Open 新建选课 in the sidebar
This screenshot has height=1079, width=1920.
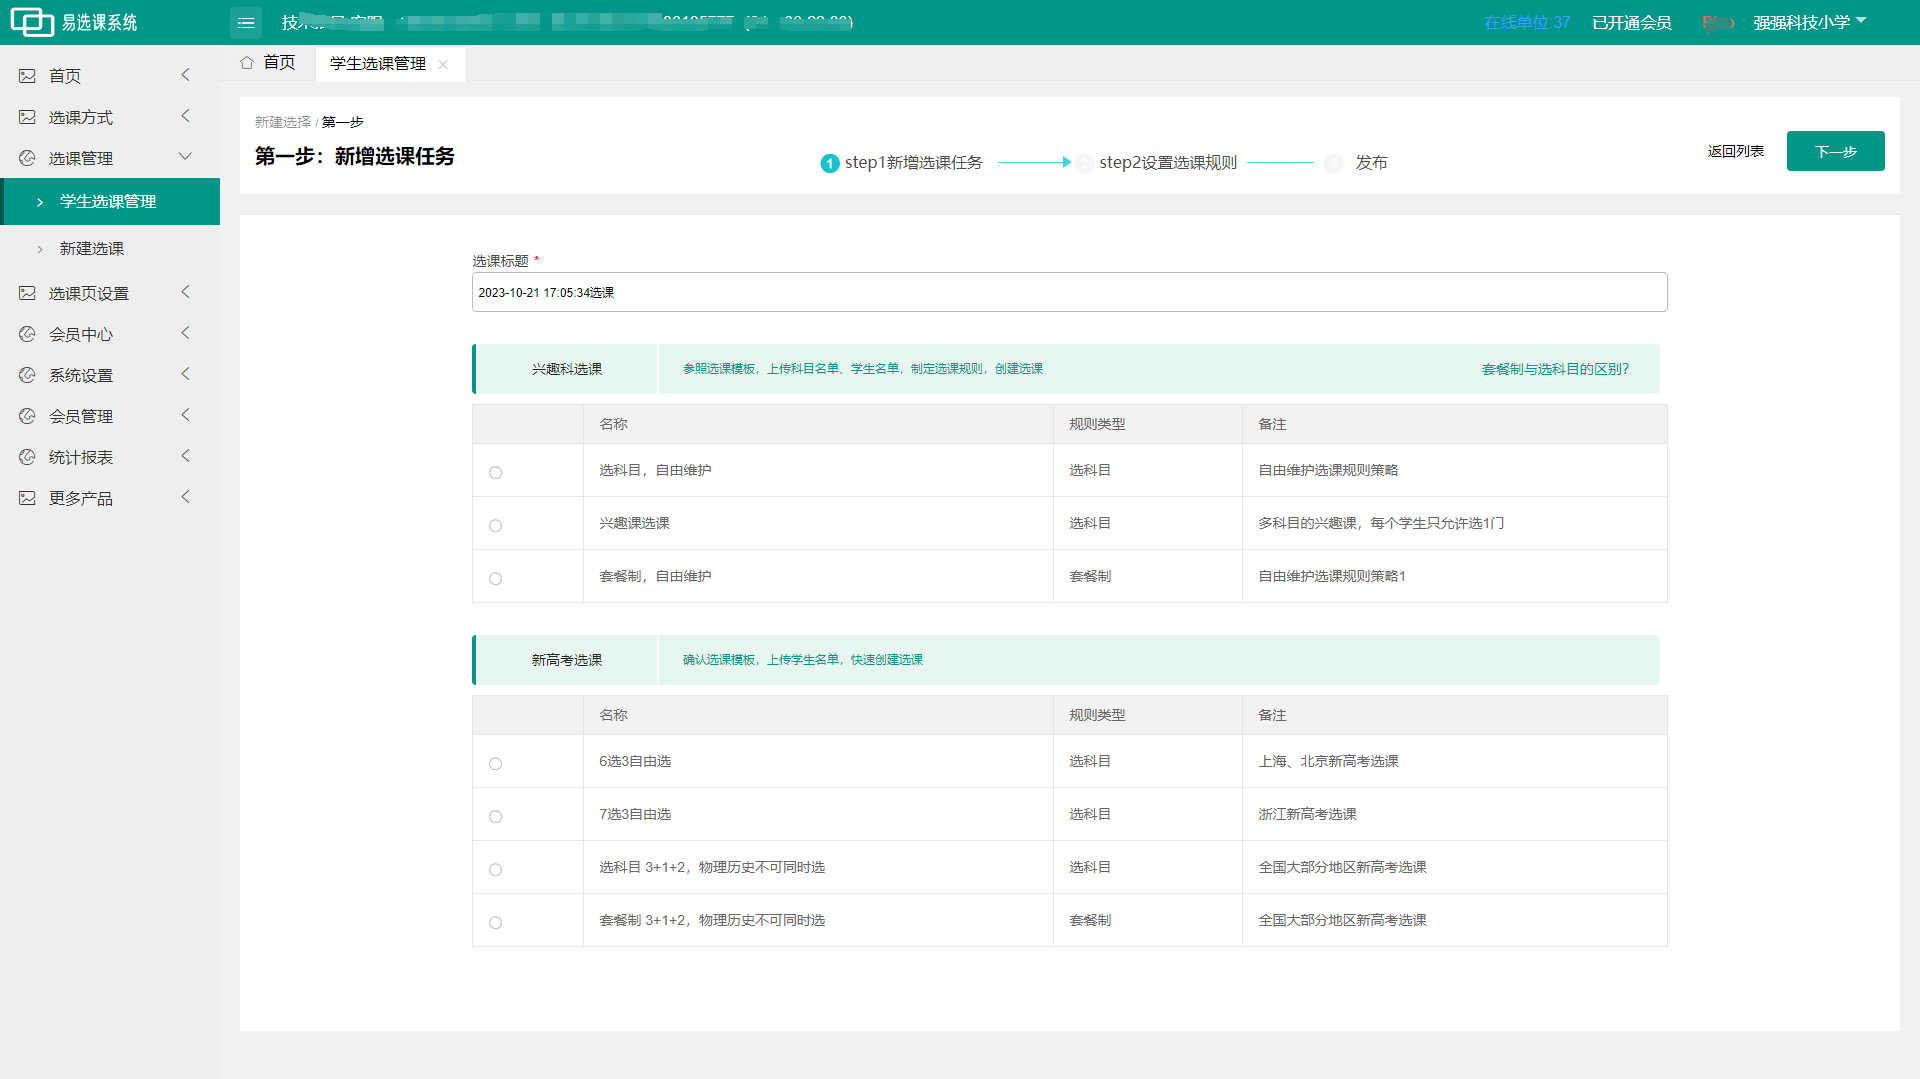click(x=92, y=248)
